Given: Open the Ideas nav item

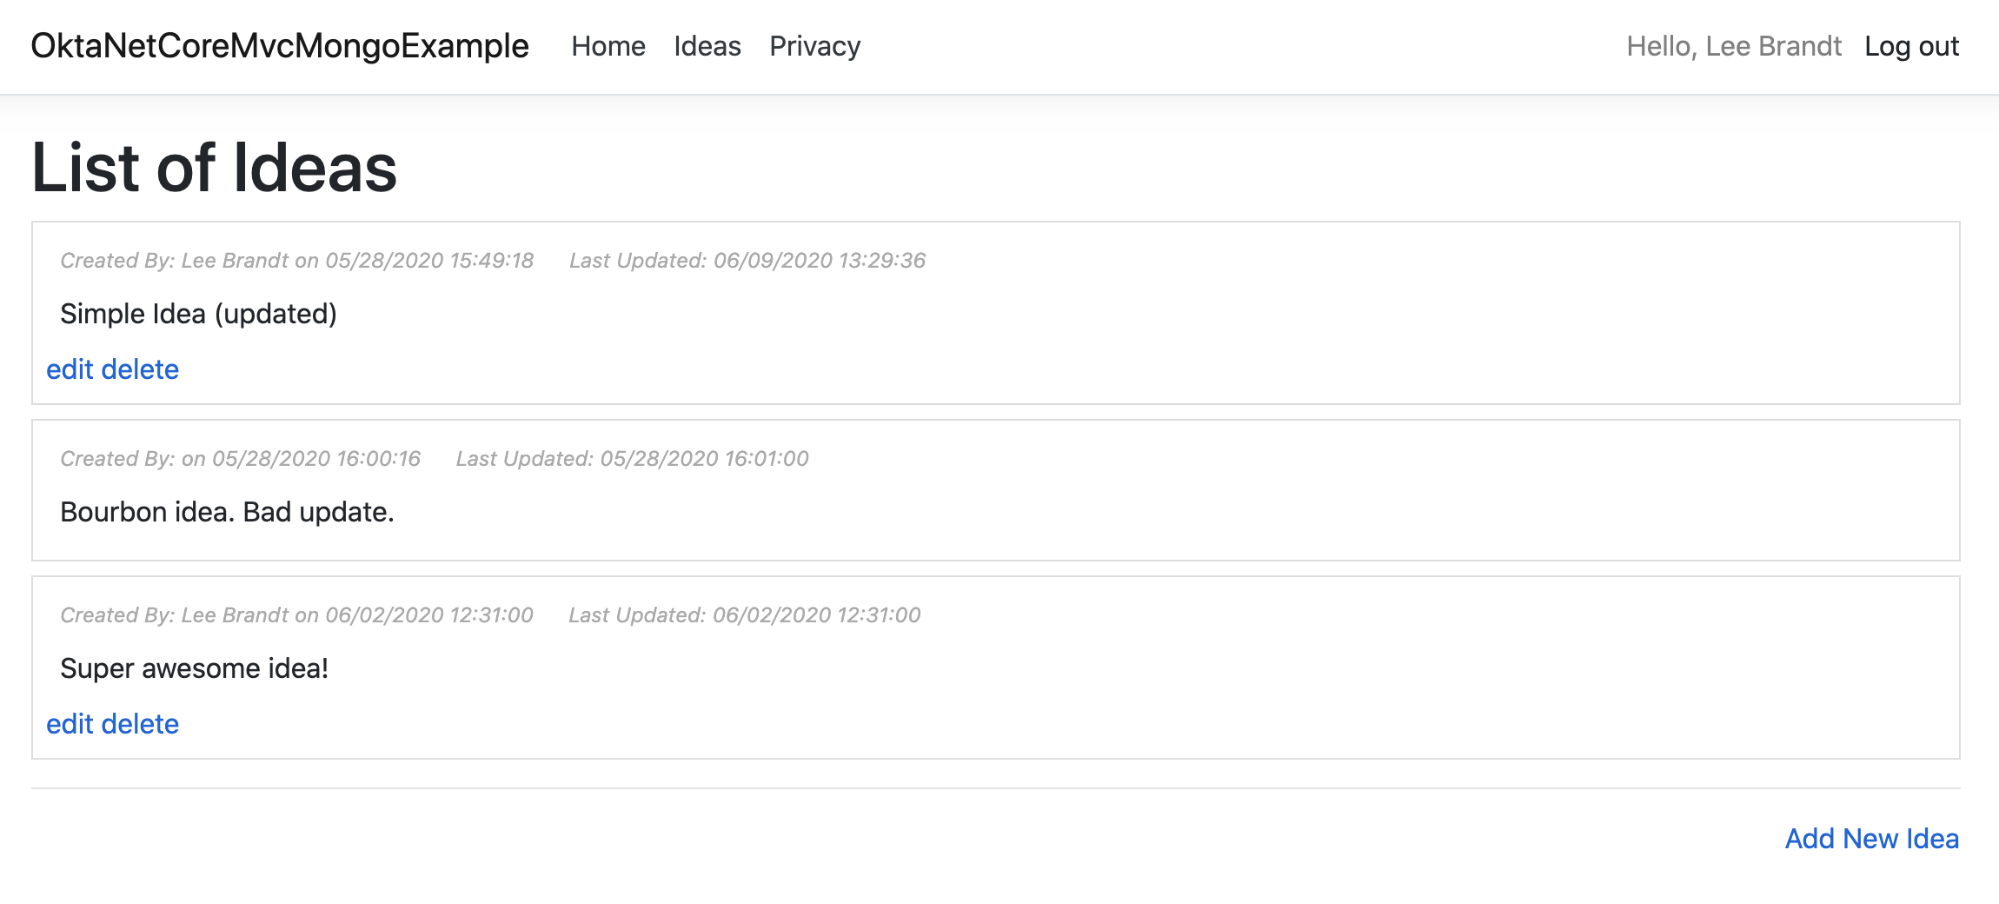Looking at the screenshot, I should [707, 46].
